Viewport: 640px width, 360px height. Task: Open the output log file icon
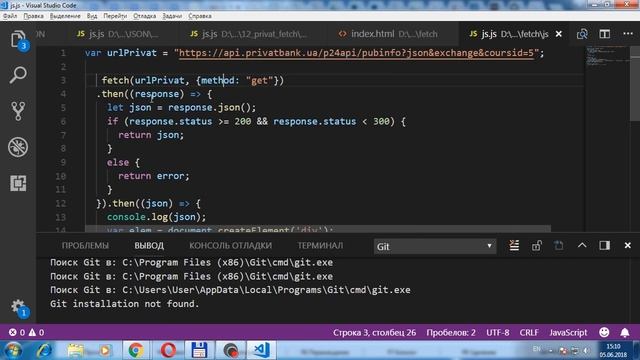558,246
